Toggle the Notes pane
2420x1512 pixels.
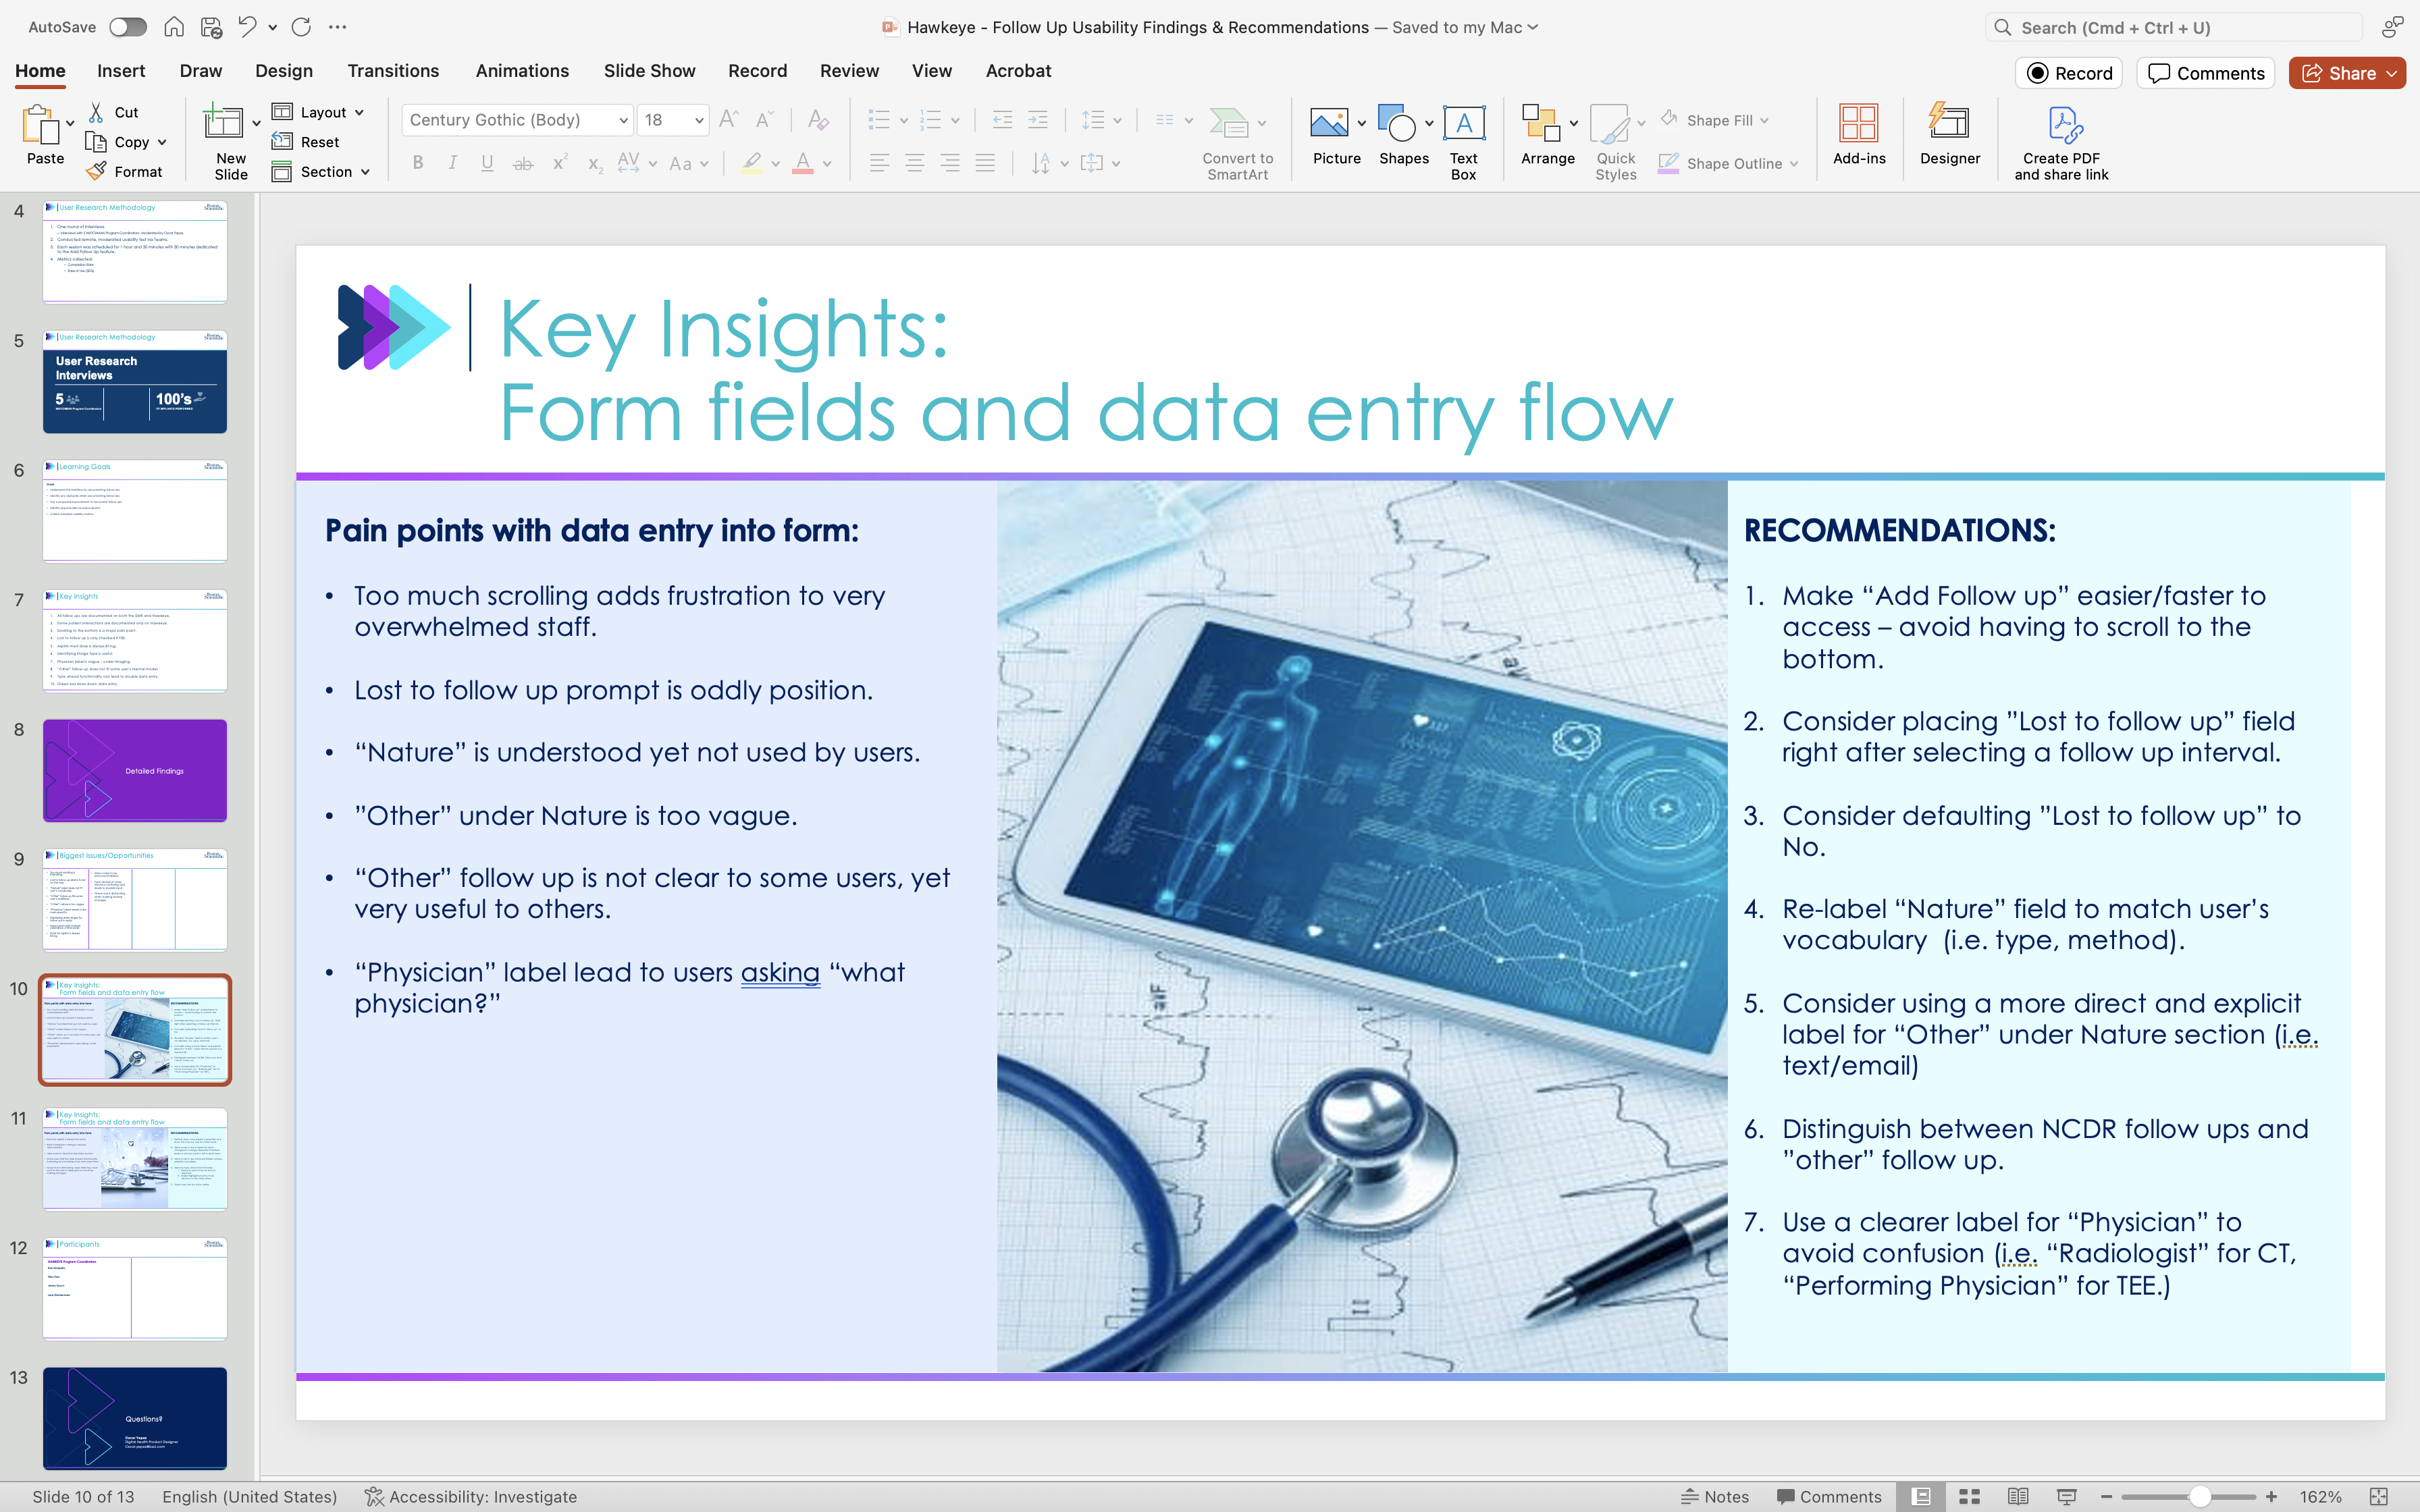tap(1715, 1496)
